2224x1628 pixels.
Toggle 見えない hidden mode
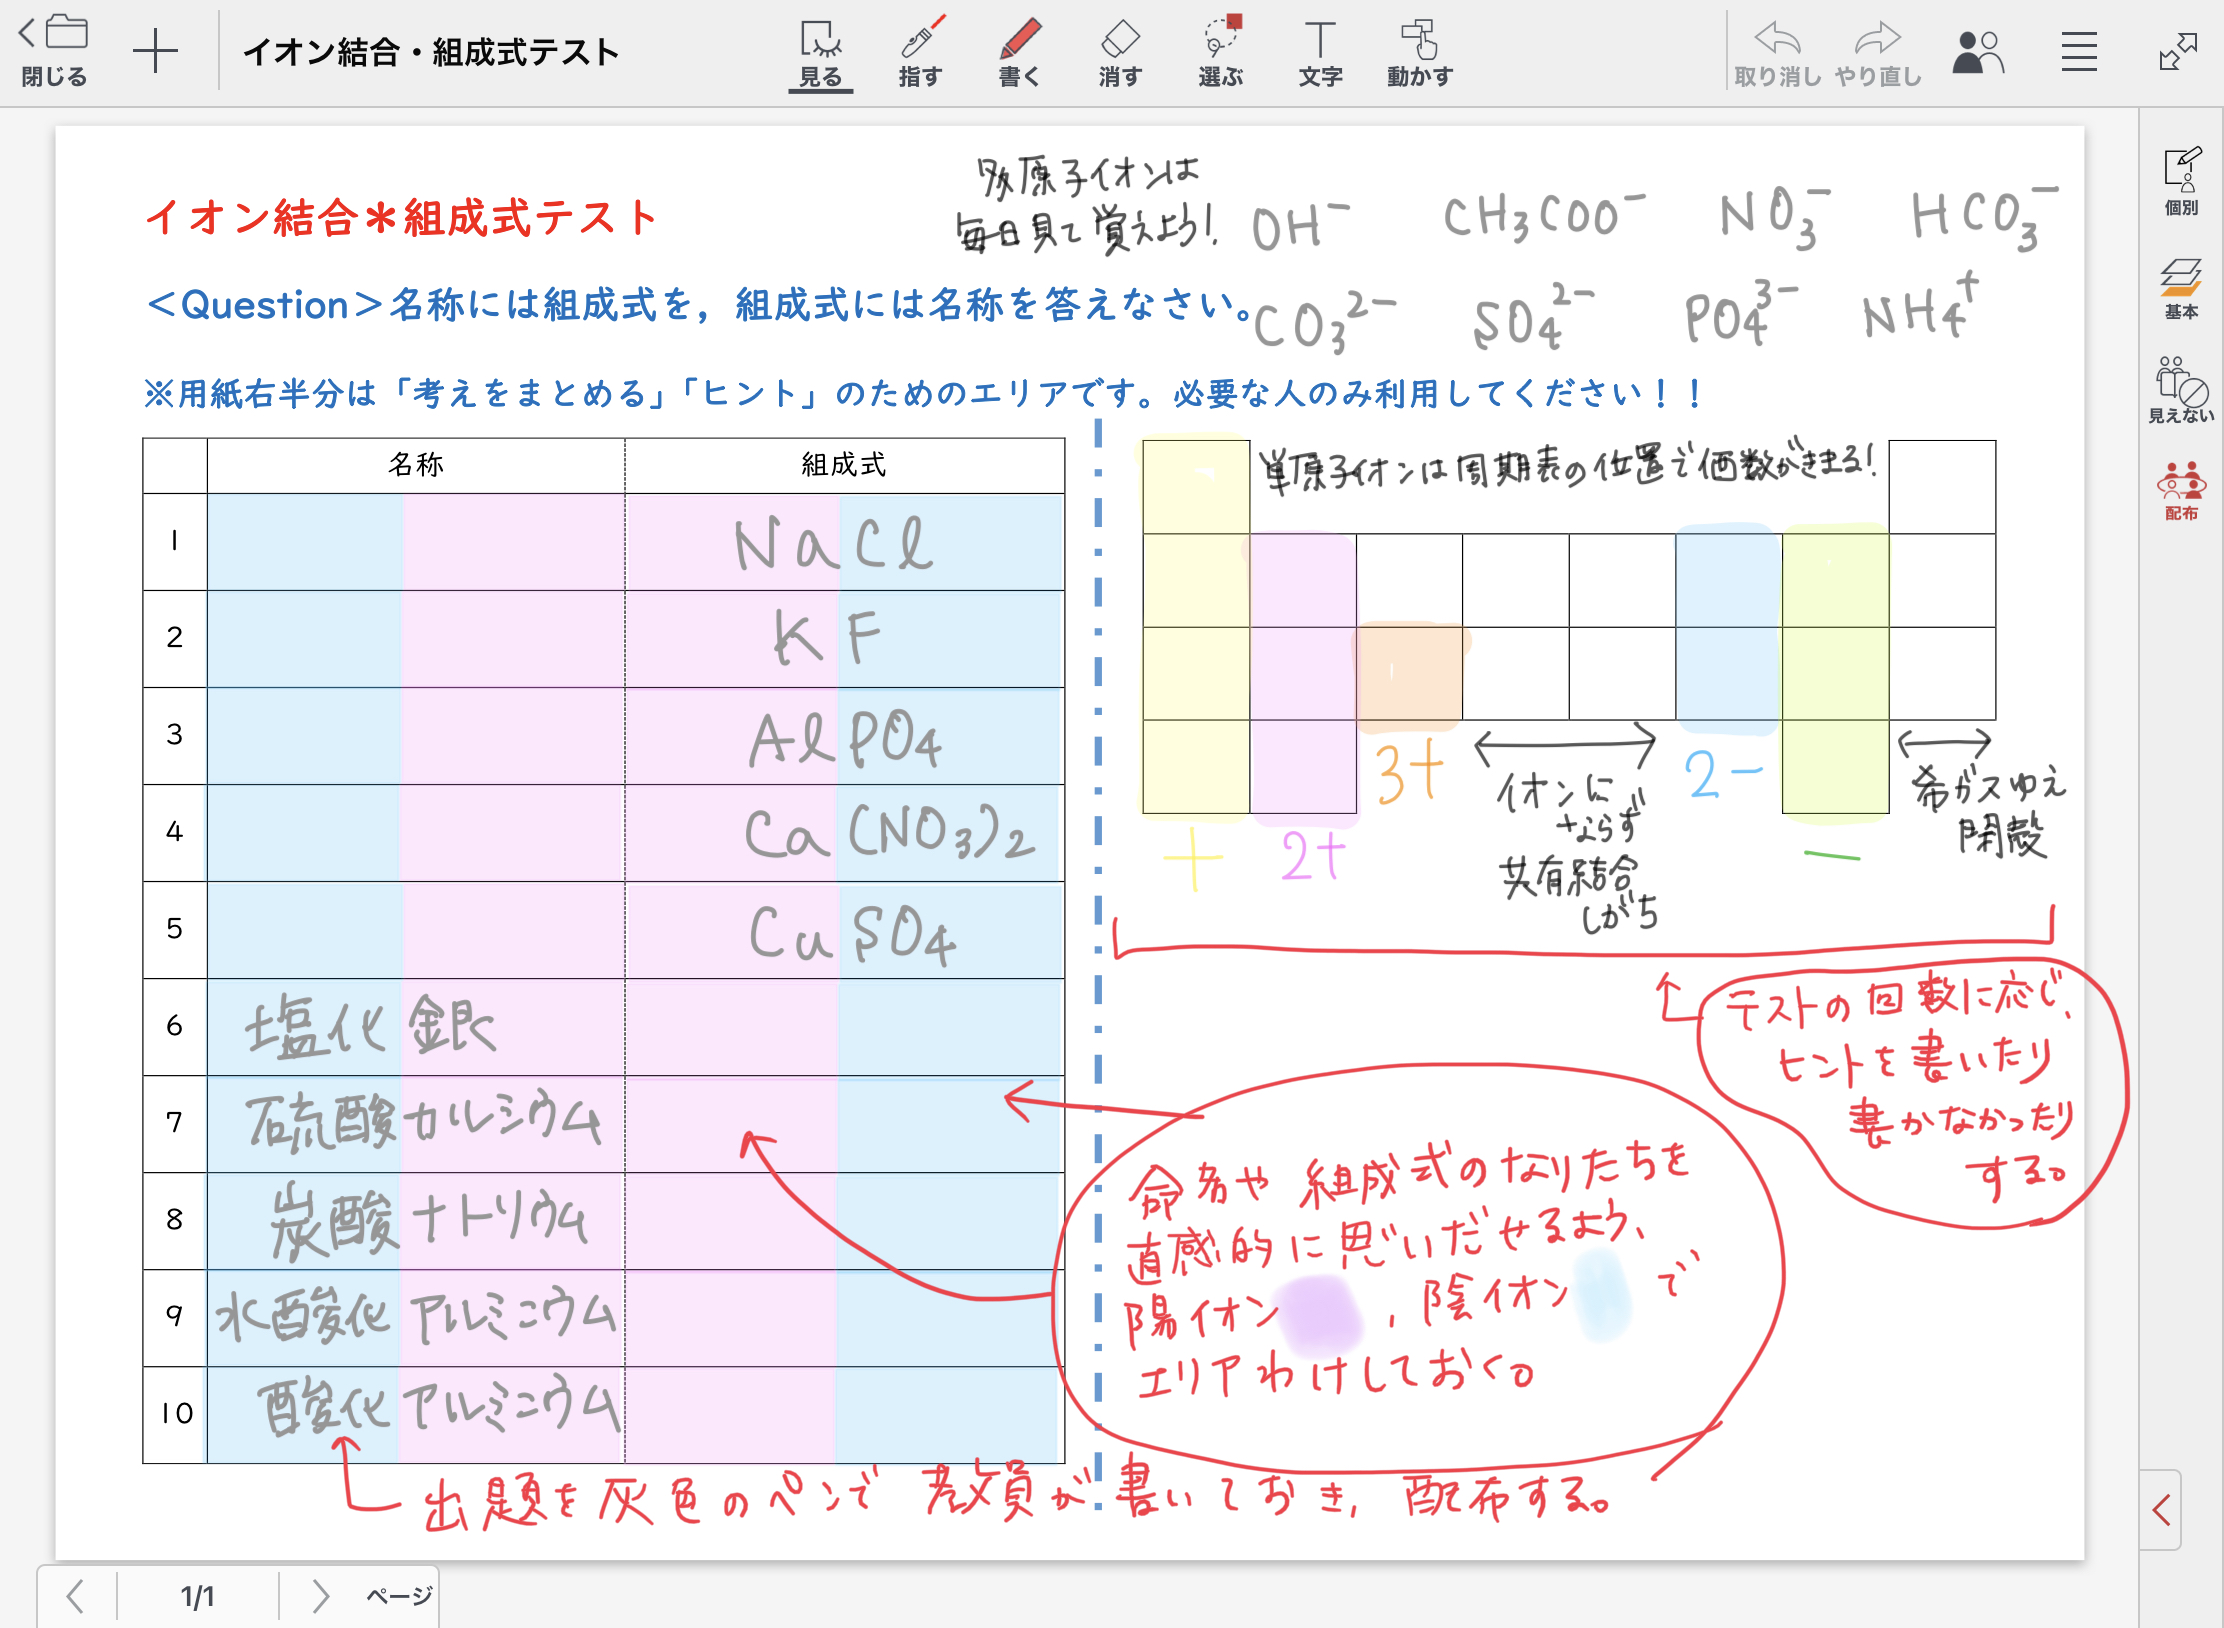tap(2181, 390)
